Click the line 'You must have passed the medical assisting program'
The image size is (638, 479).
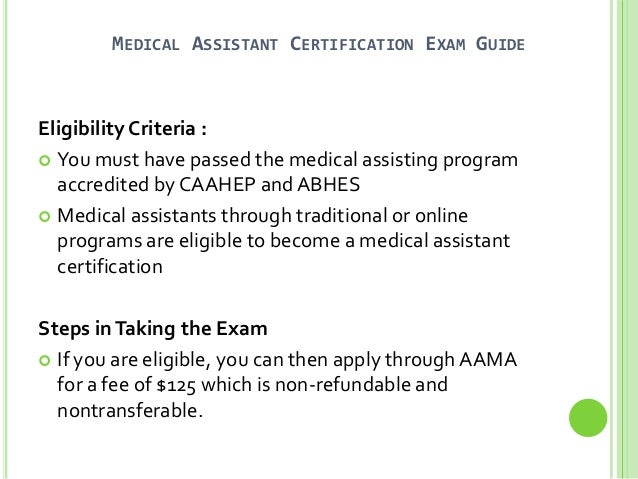point(289,159)
